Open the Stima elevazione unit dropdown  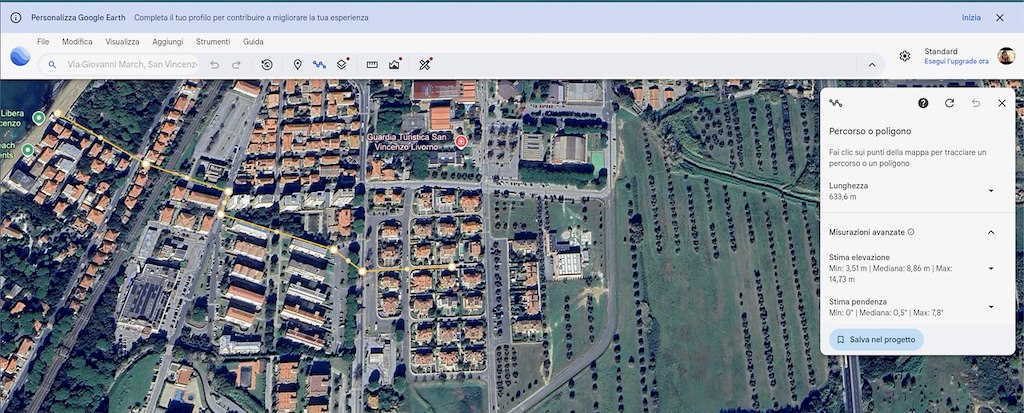pos(990,268)
